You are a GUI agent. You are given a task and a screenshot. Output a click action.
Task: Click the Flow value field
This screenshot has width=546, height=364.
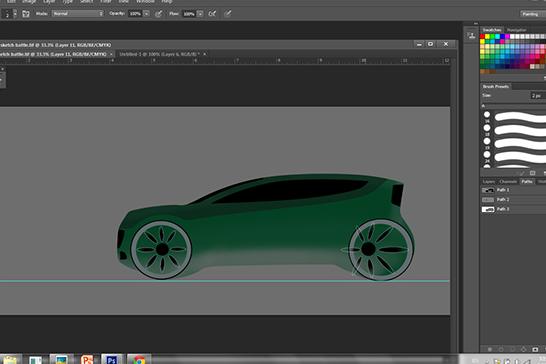pos(189,14)
